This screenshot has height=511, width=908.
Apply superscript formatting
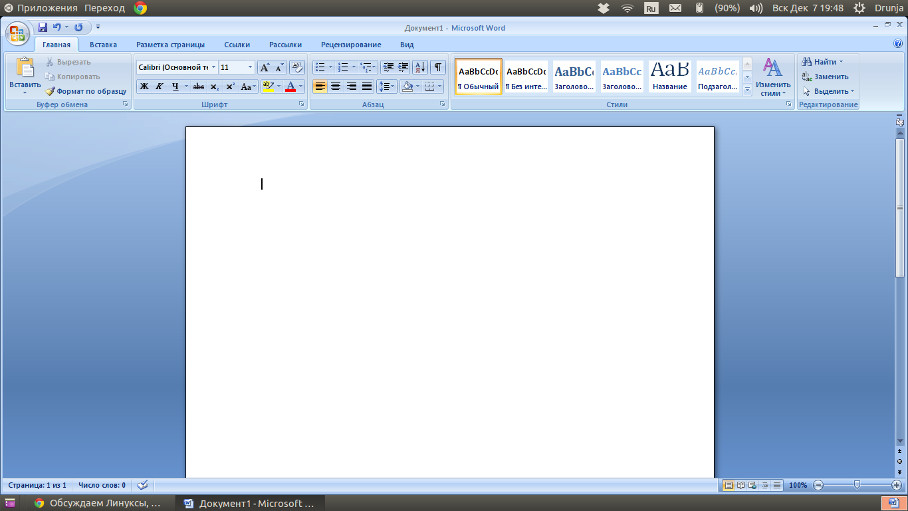(x=230, y=86)
